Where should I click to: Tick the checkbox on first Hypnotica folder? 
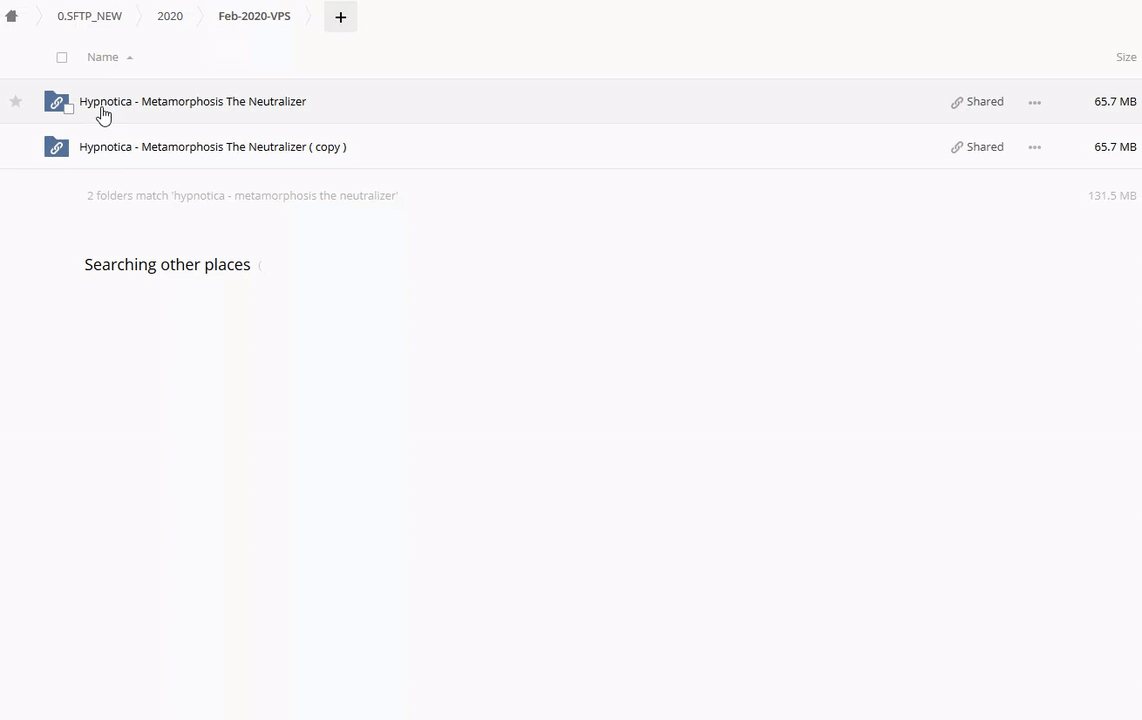pos(69,109)
